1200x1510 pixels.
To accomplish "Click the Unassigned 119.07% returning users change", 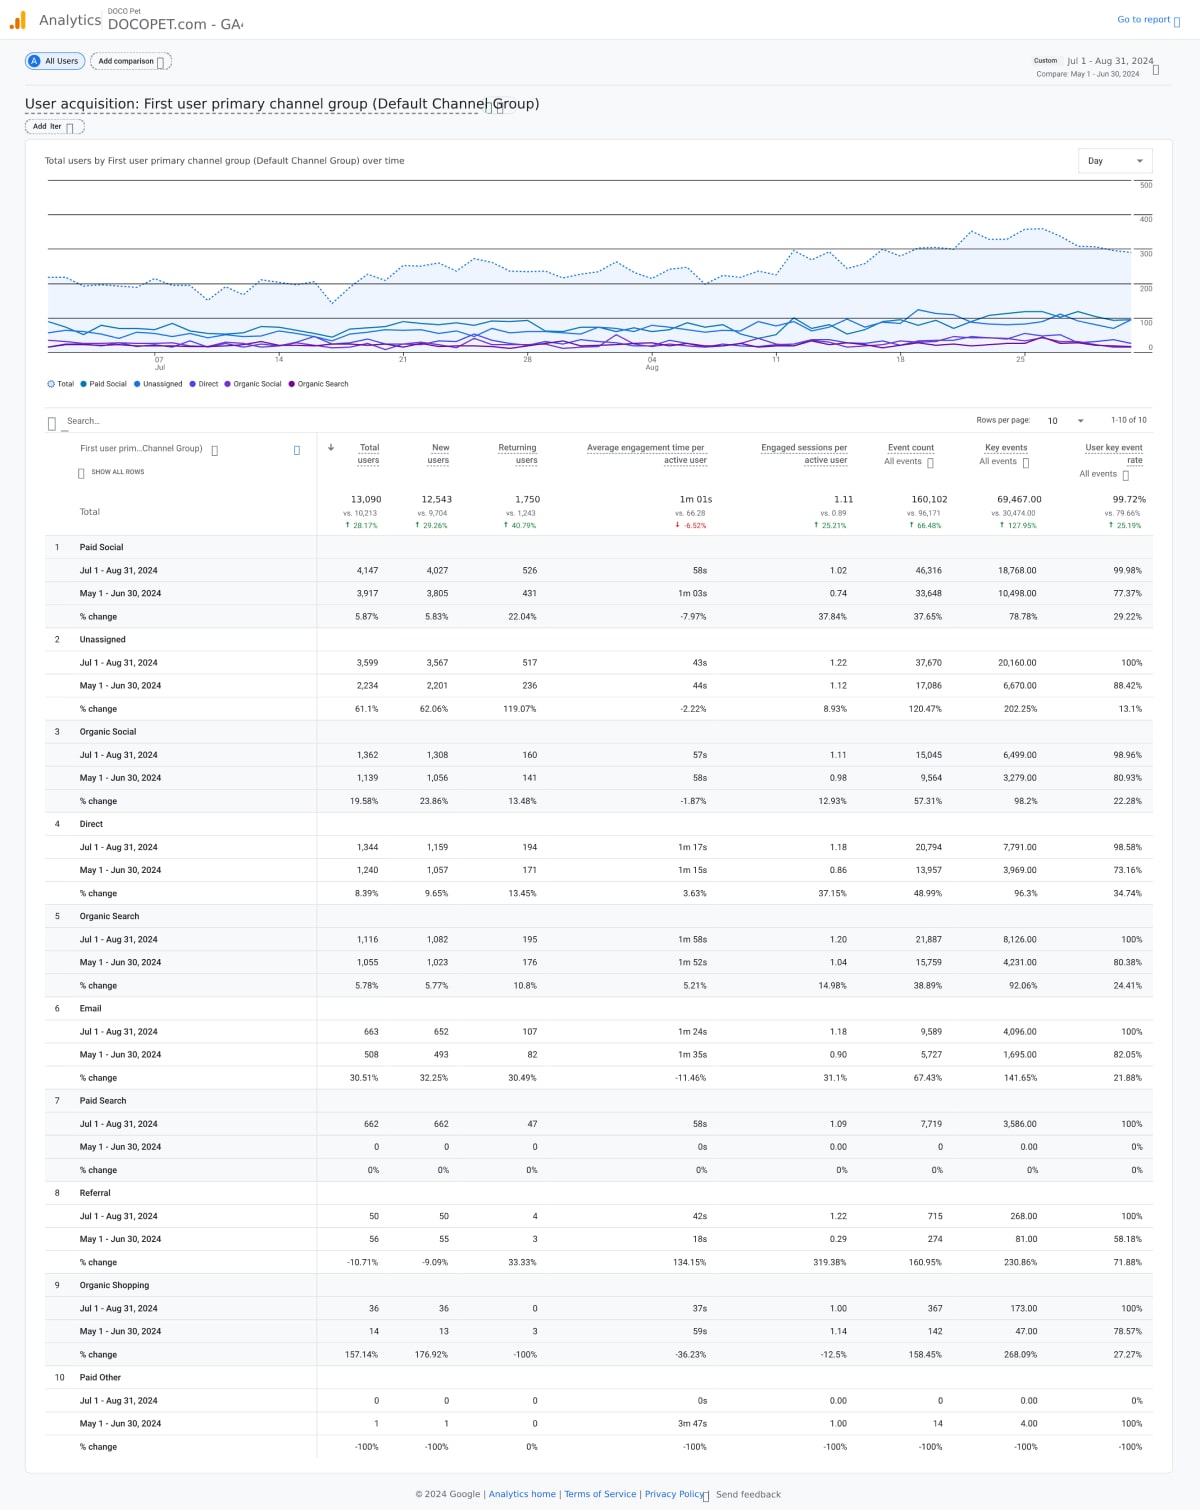I will [519, 709].
